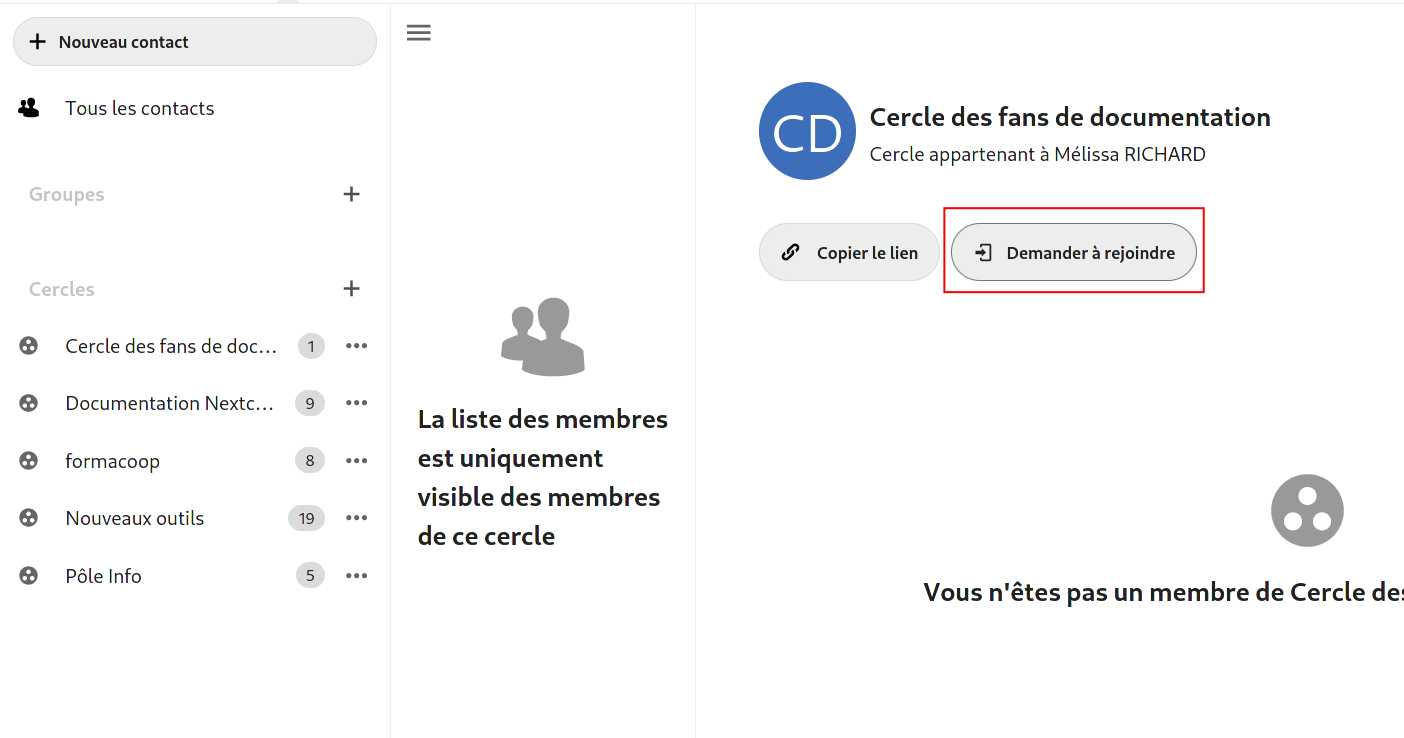Viewport: 1404px width, 738px height.
Task: Click the member count badge on Nouveaux outils
Action: click(307, 517)
